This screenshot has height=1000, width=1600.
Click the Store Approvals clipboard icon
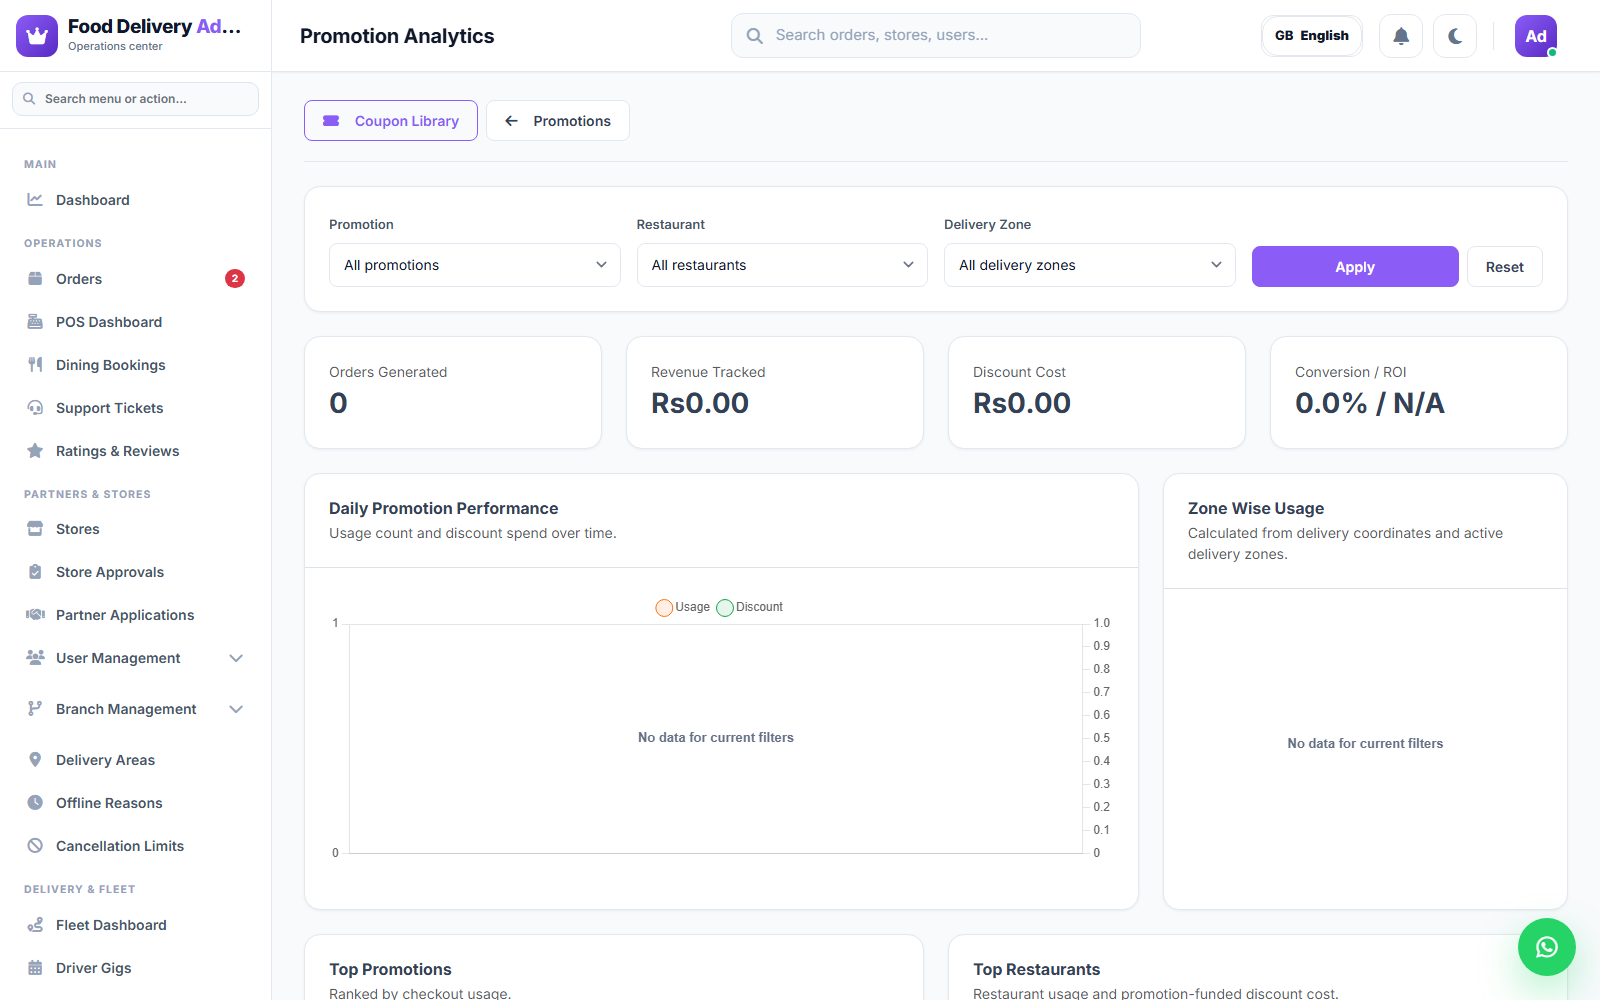(x=35, y=572)
